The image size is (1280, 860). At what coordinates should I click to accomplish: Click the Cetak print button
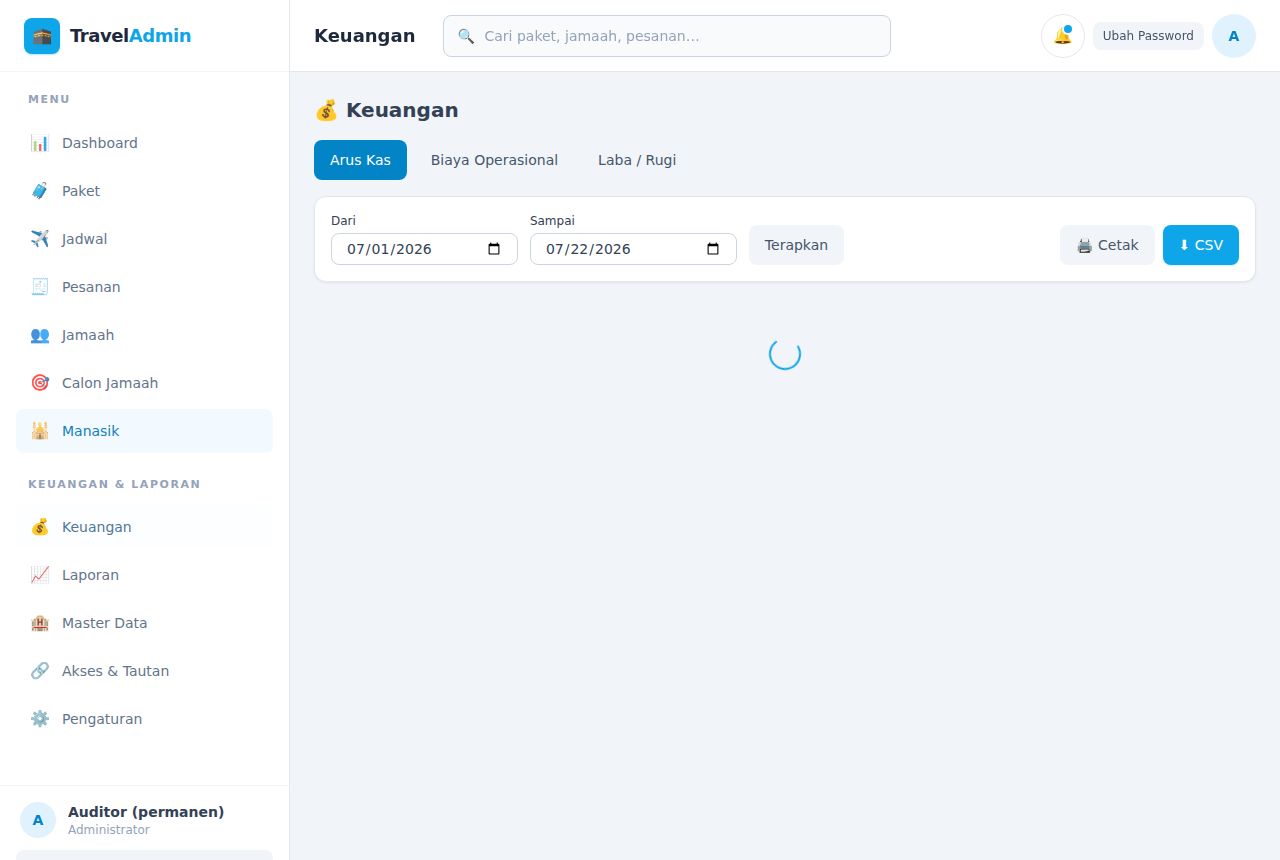[1107, 245]
